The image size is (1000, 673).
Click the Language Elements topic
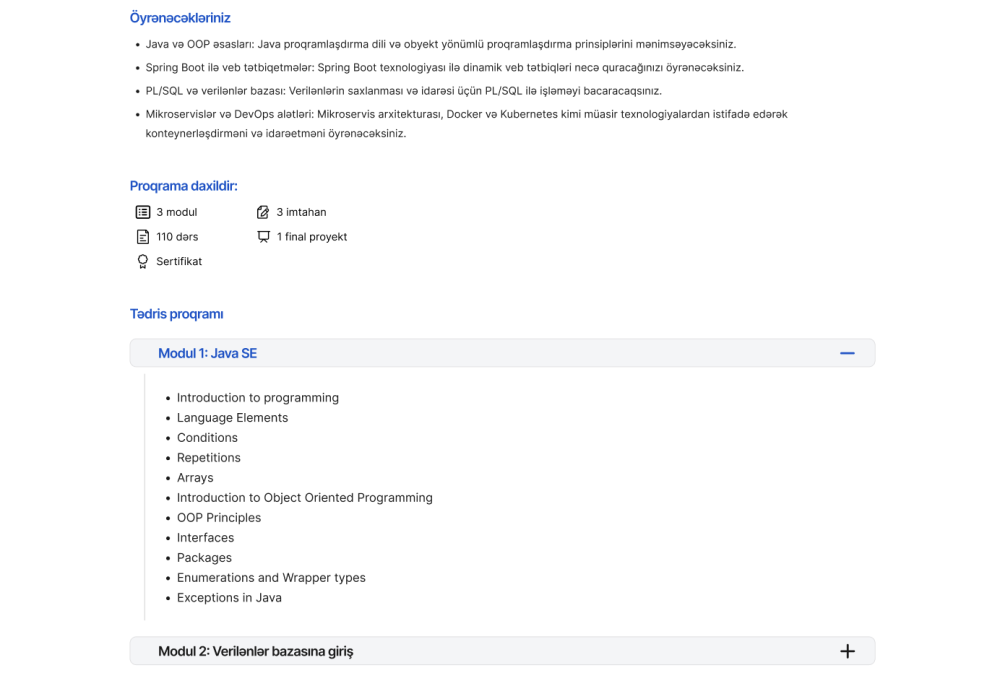pyautogui.click(x=232, y=418)
